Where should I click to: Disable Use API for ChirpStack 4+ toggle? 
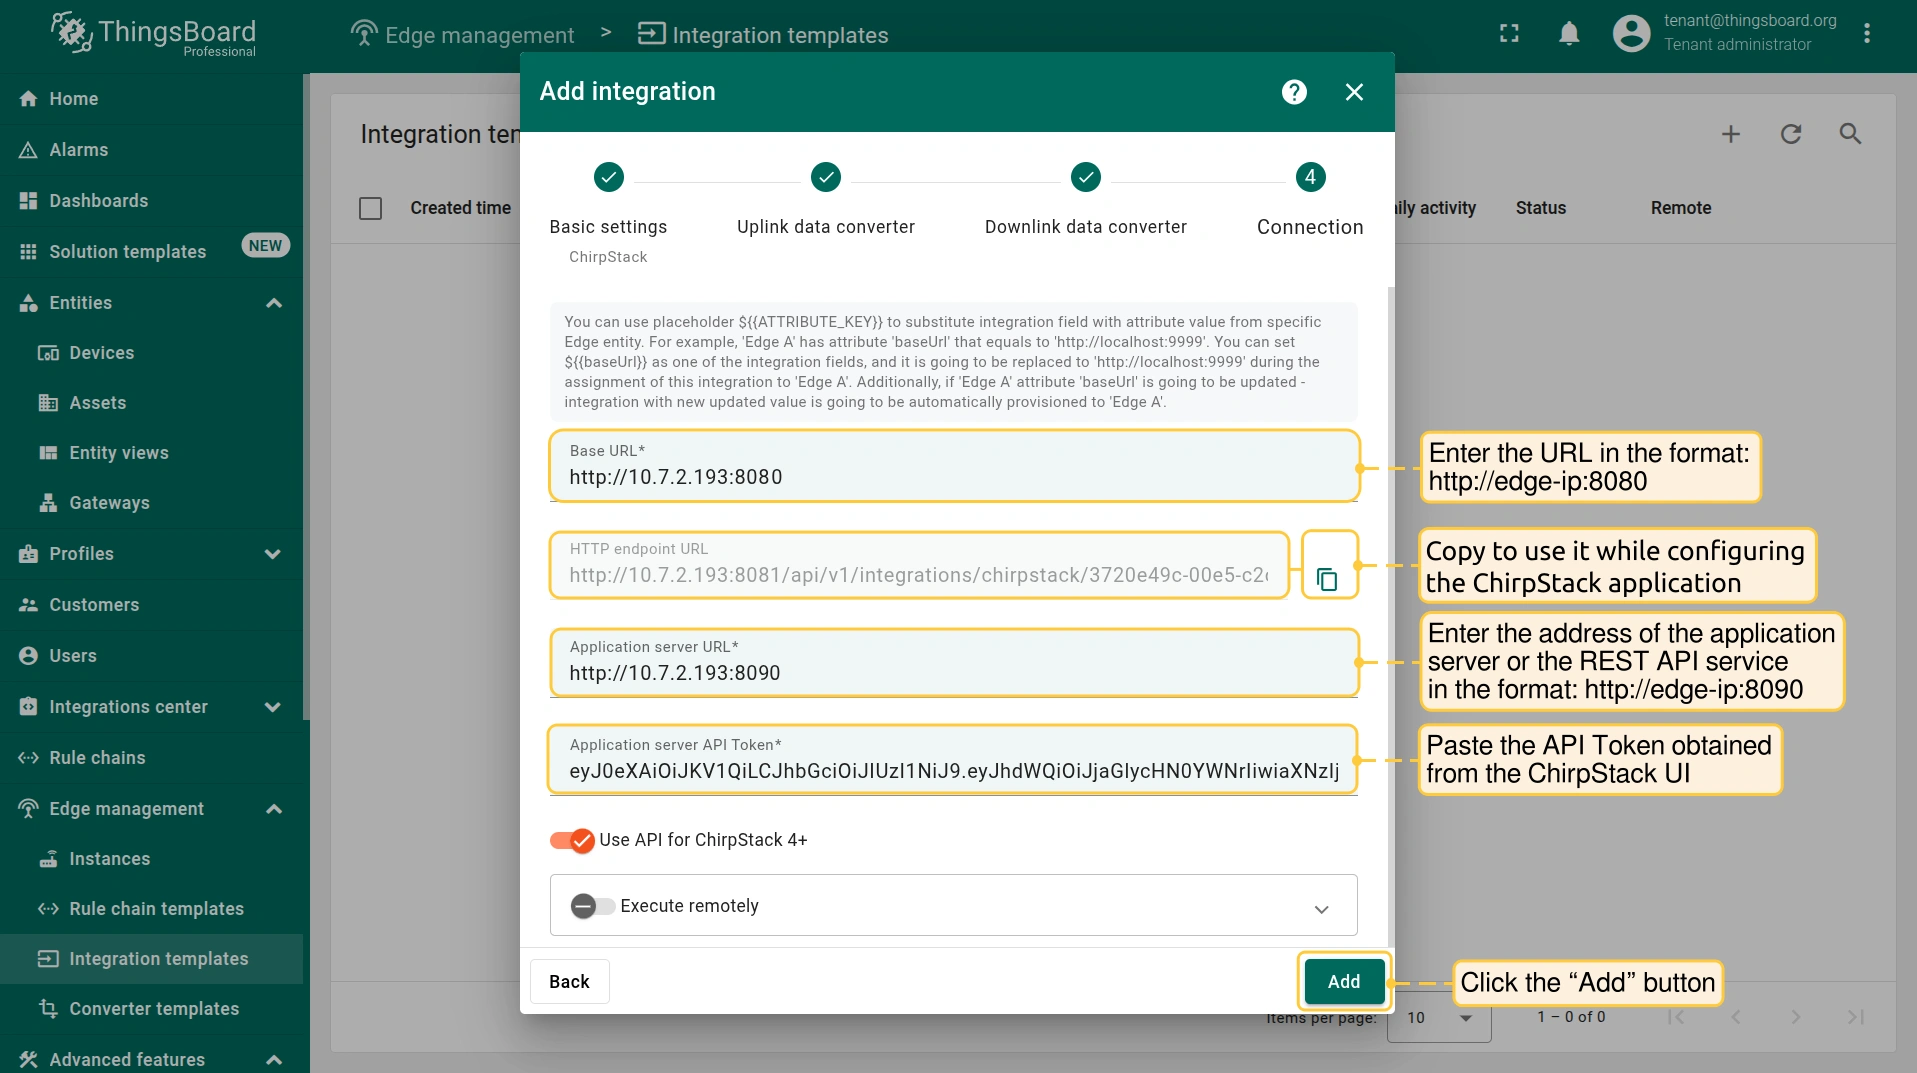pos(573,841)
